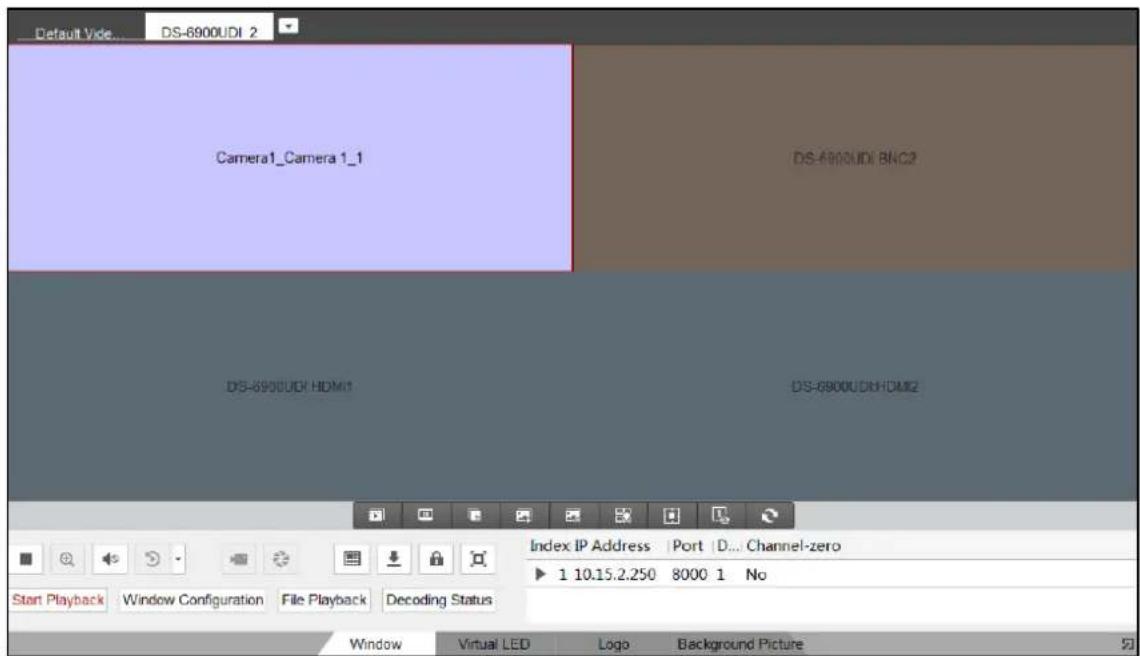This screenshot has width=1140, height=656.
Task: Click the first icon in the dark toolbar
Action: click(377, 516)
